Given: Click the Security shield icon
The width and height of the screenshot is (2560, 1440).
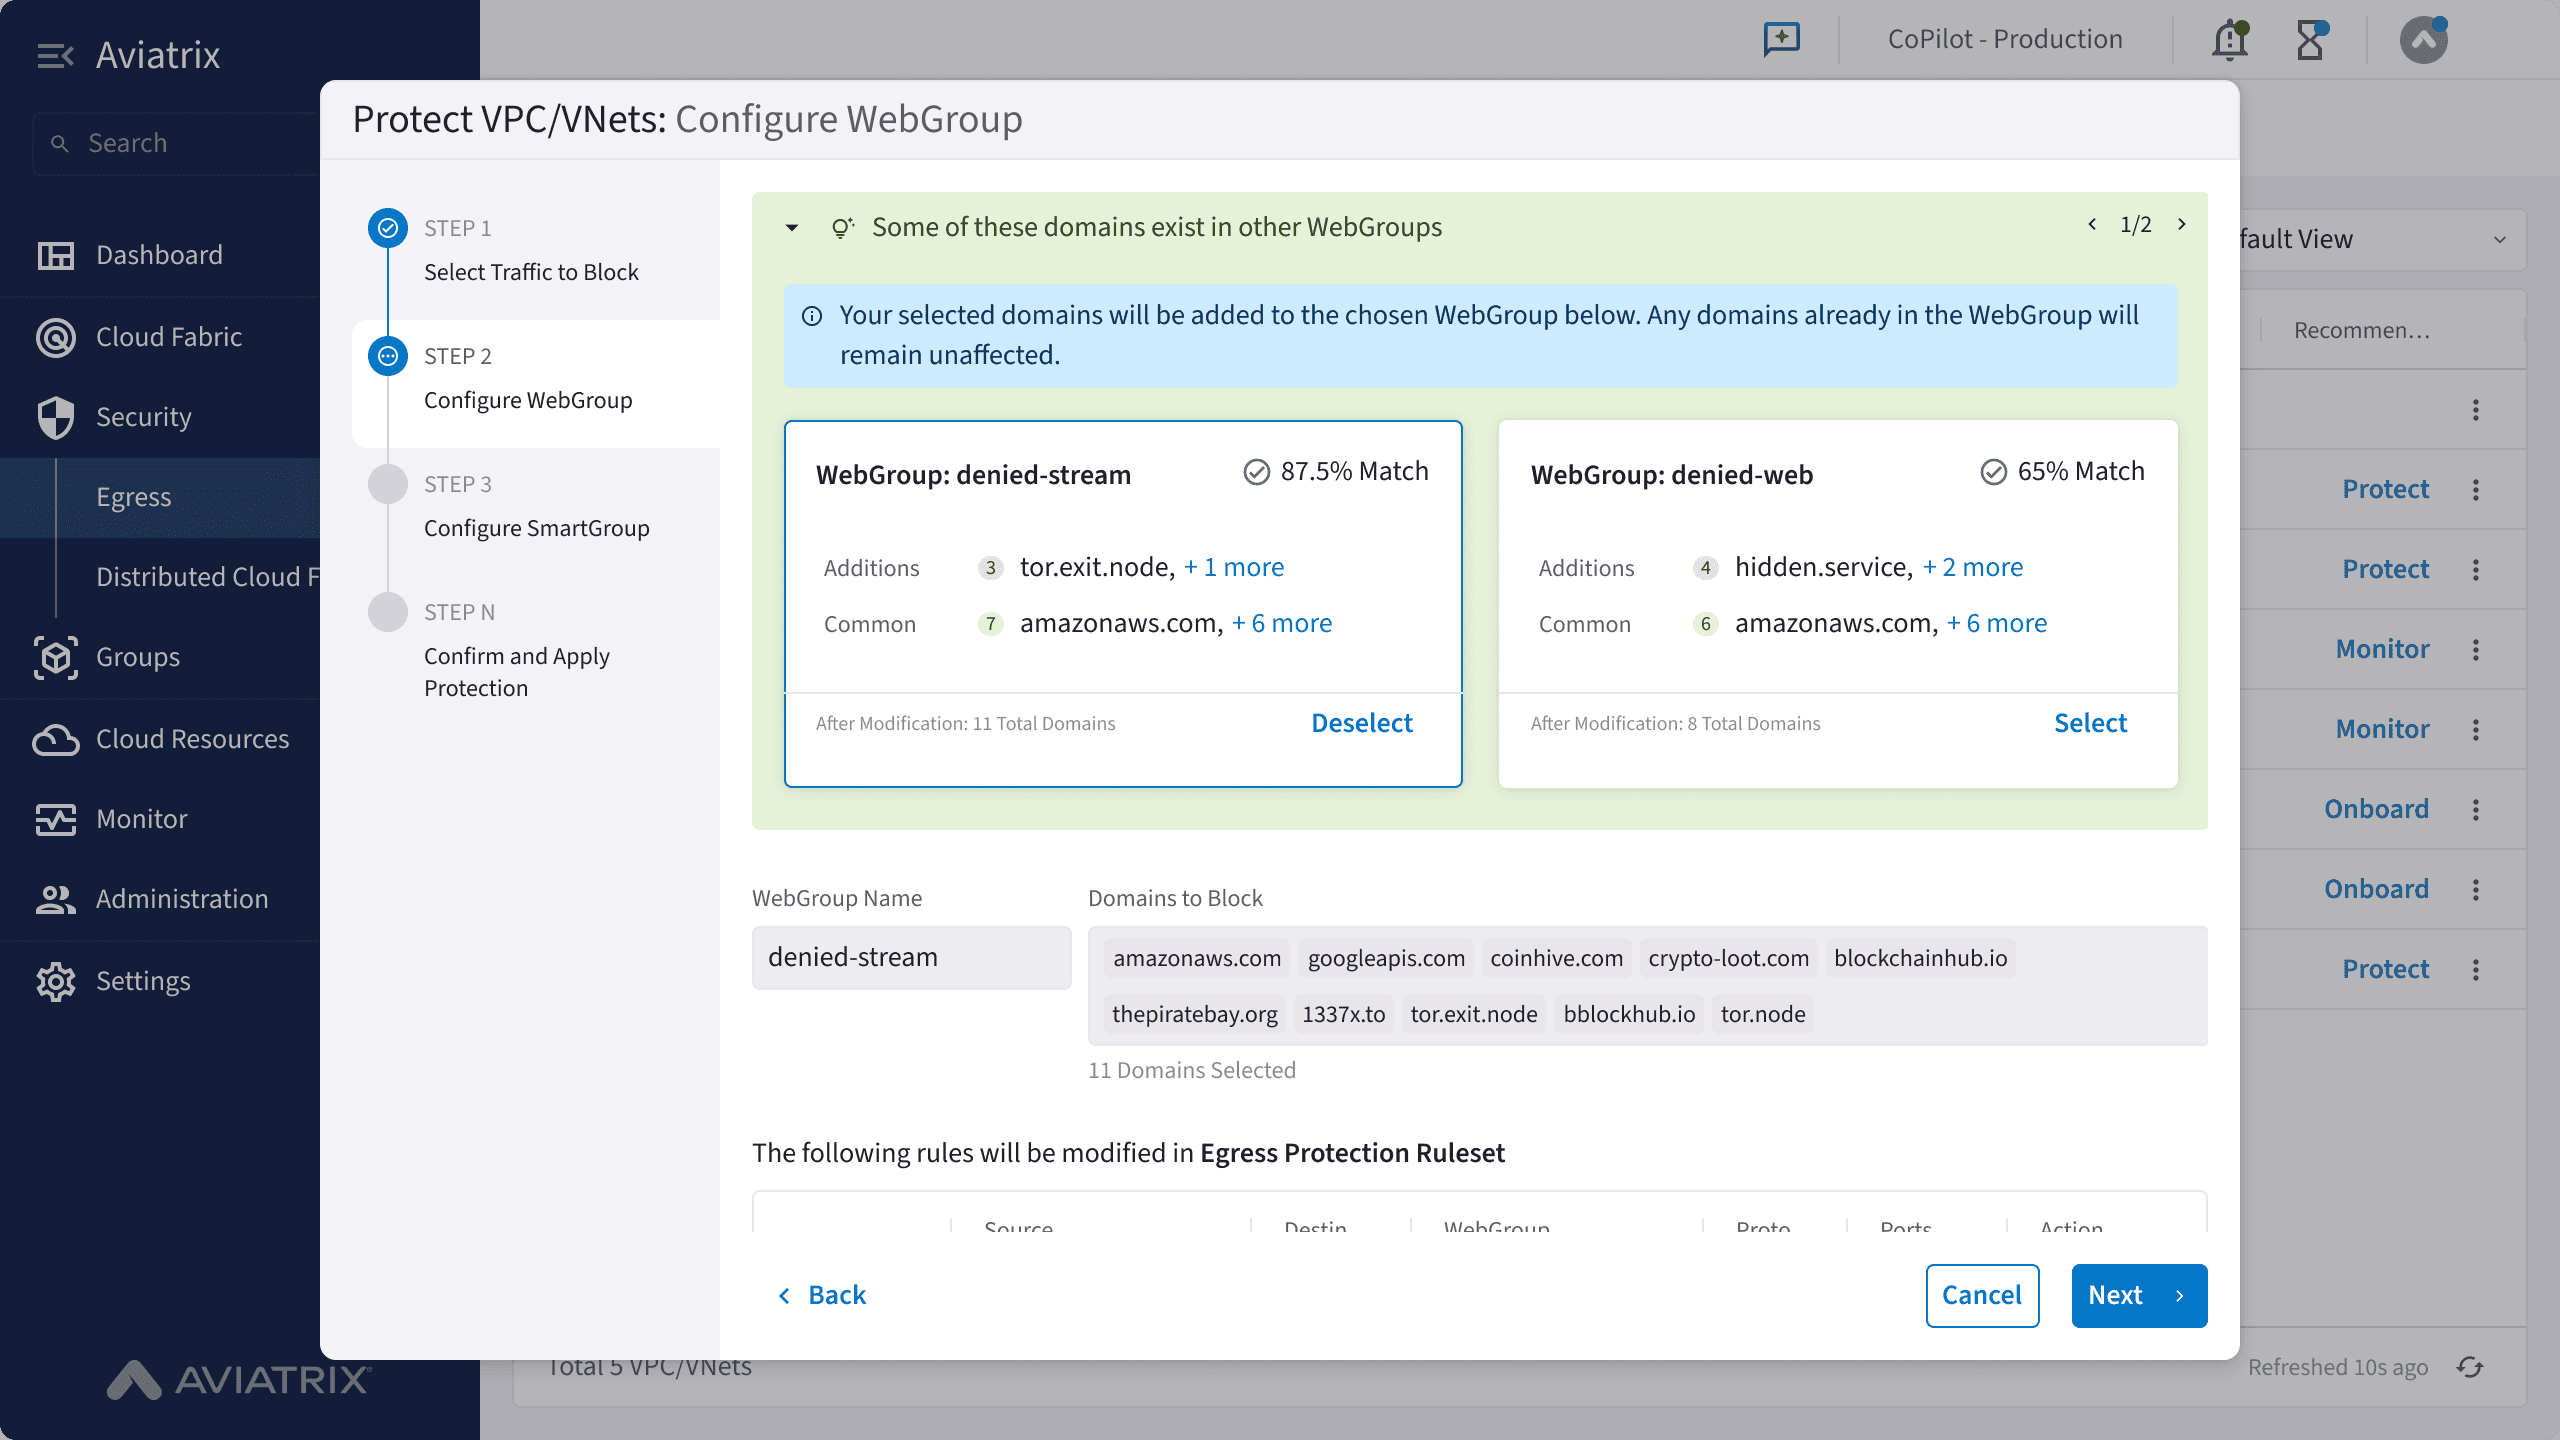Looking at the screenshot, I should tap(55, 418).
